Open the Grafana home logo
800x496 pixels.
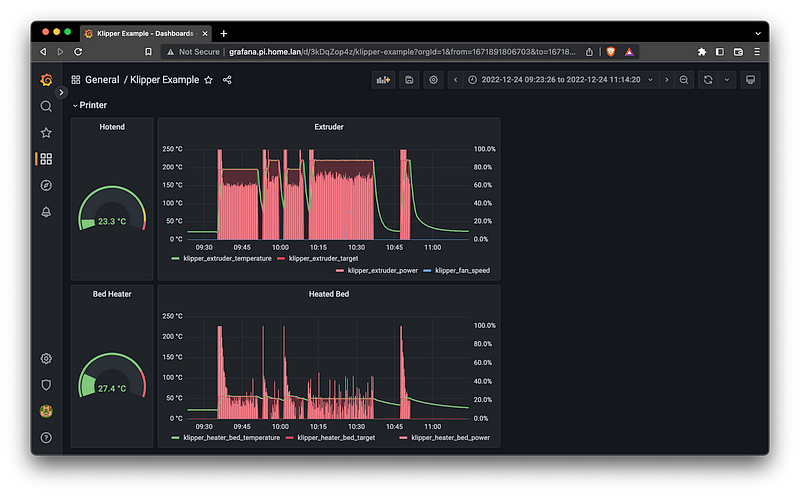point(46,80)
